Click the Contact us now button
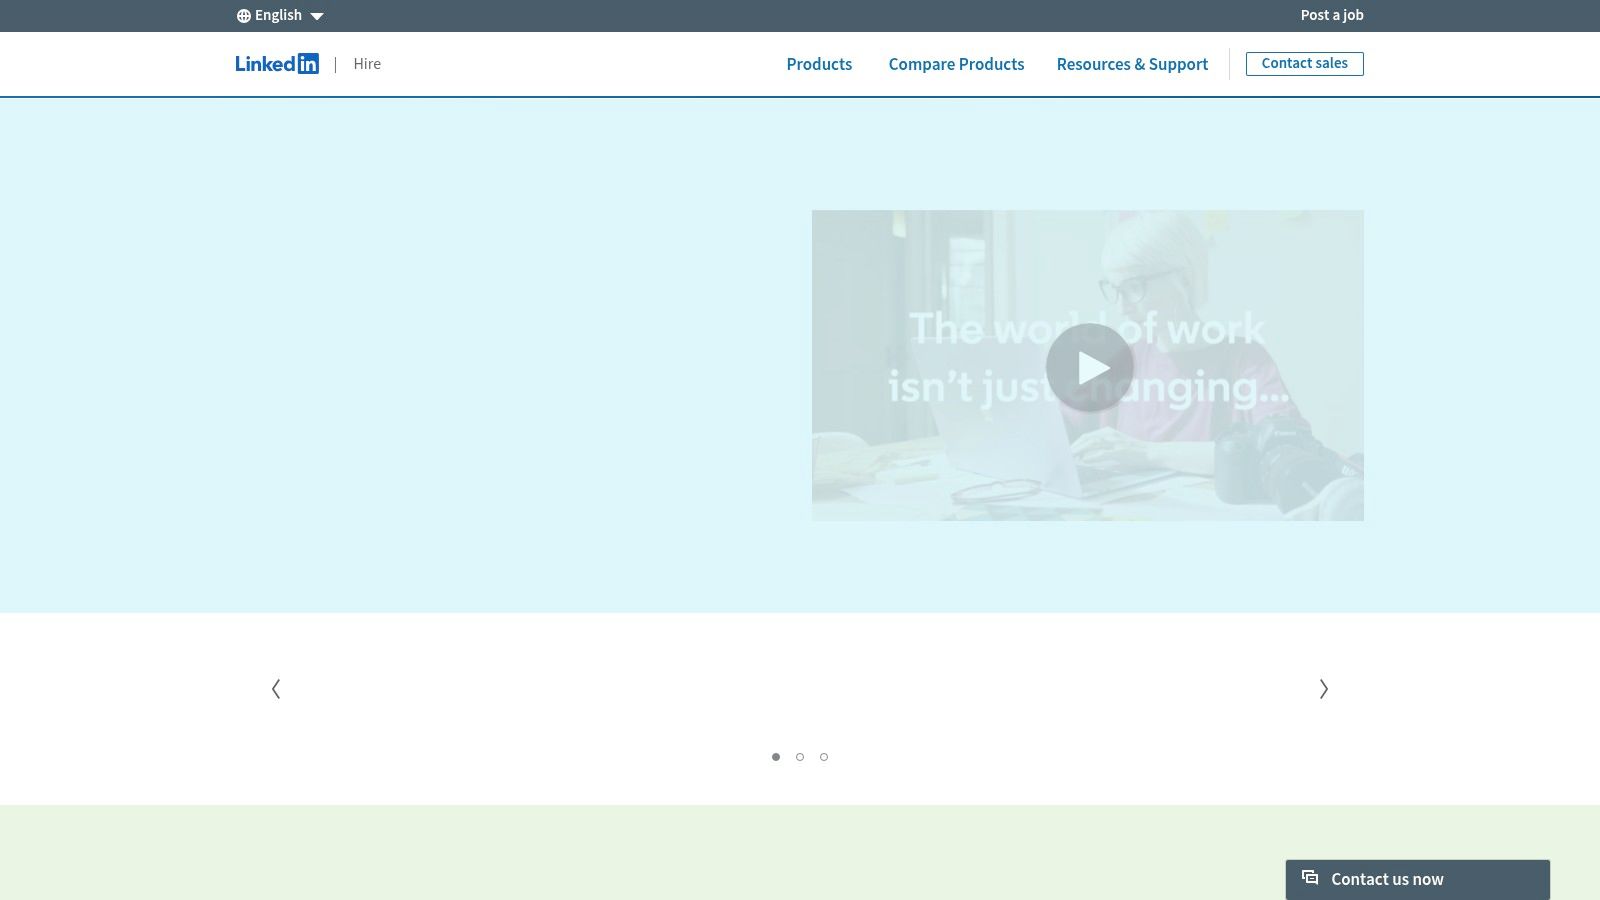The width and height of the screenshot is (1600, 900). [1417, 878]
